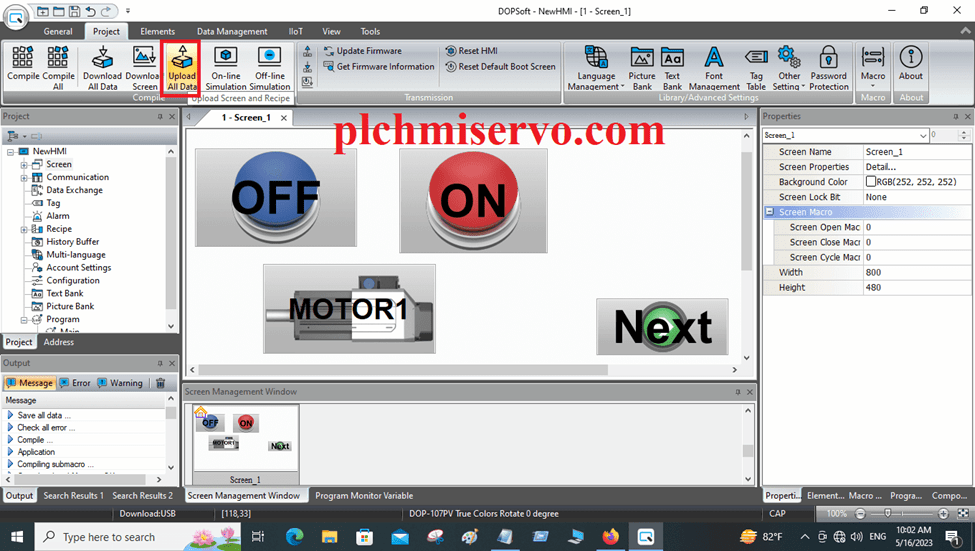
Task: Click the Compile All icon
Action: point(58,67)
